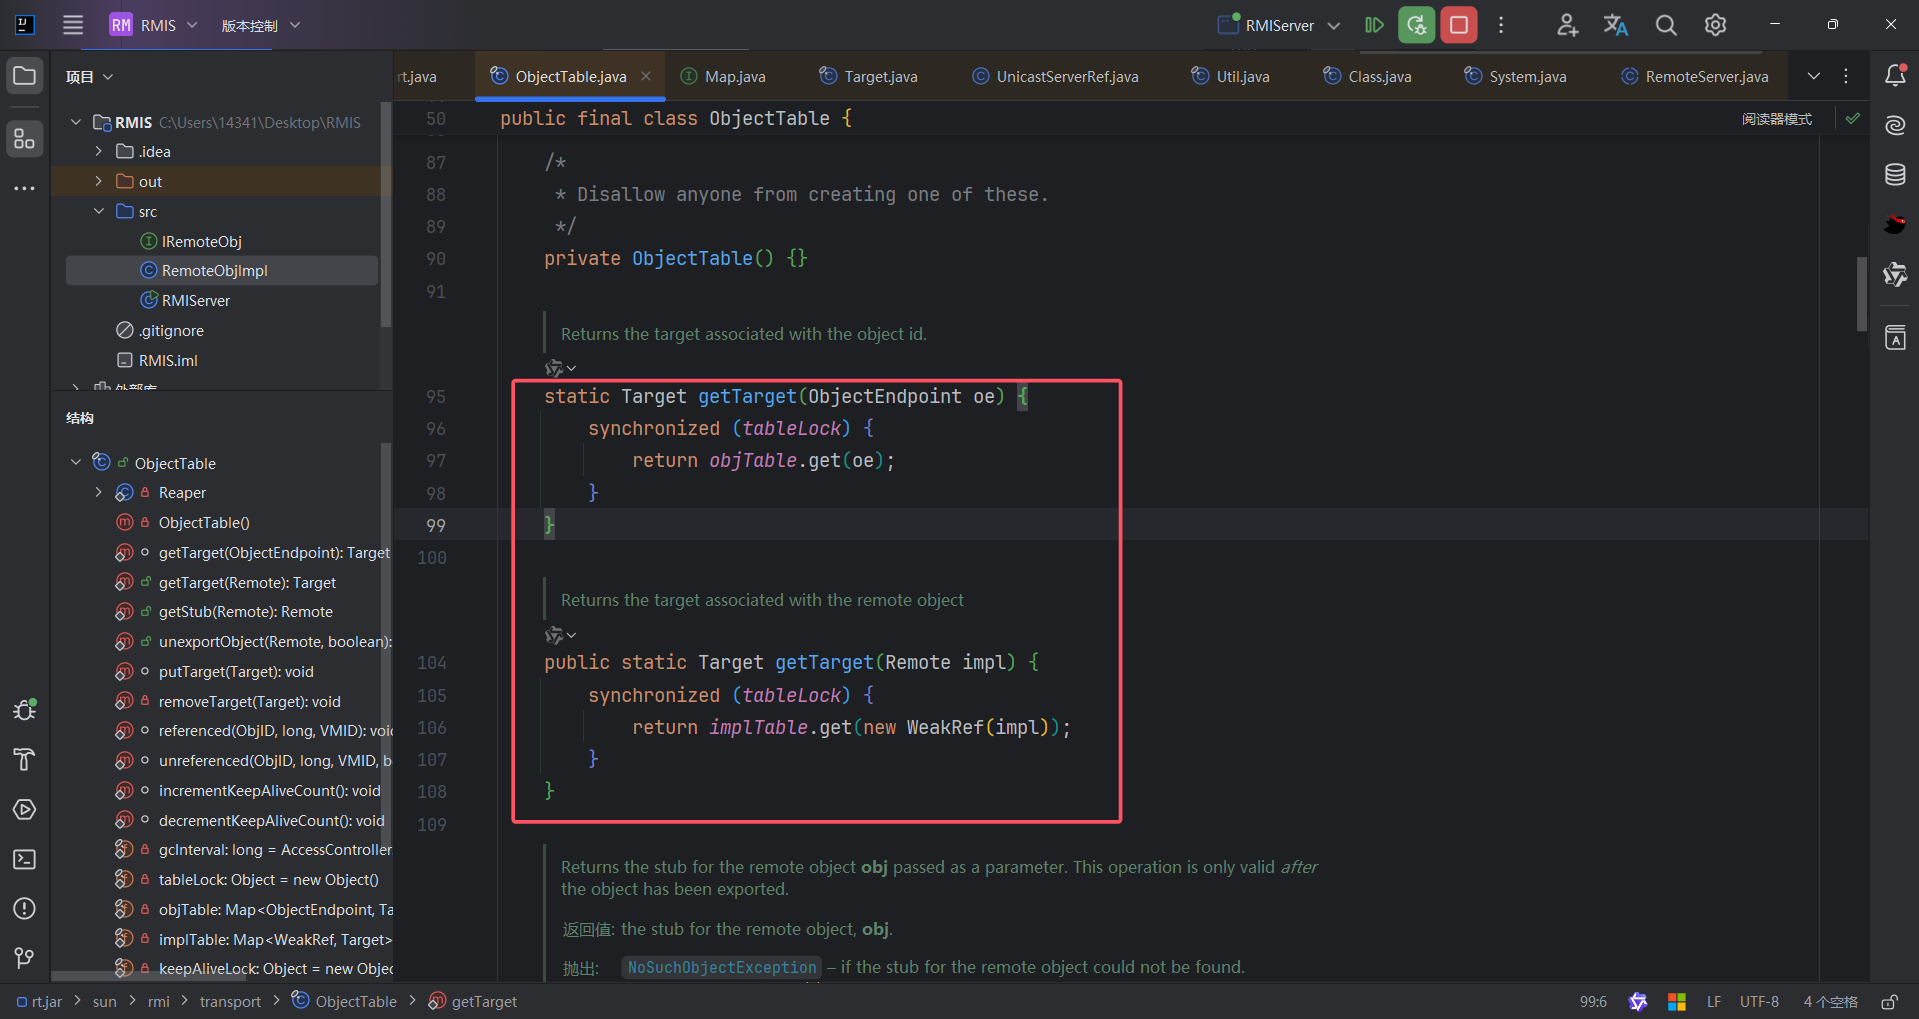Click the inspections green check mark
Viewport: 1919px width, 1019px height.
point(1853,118)
